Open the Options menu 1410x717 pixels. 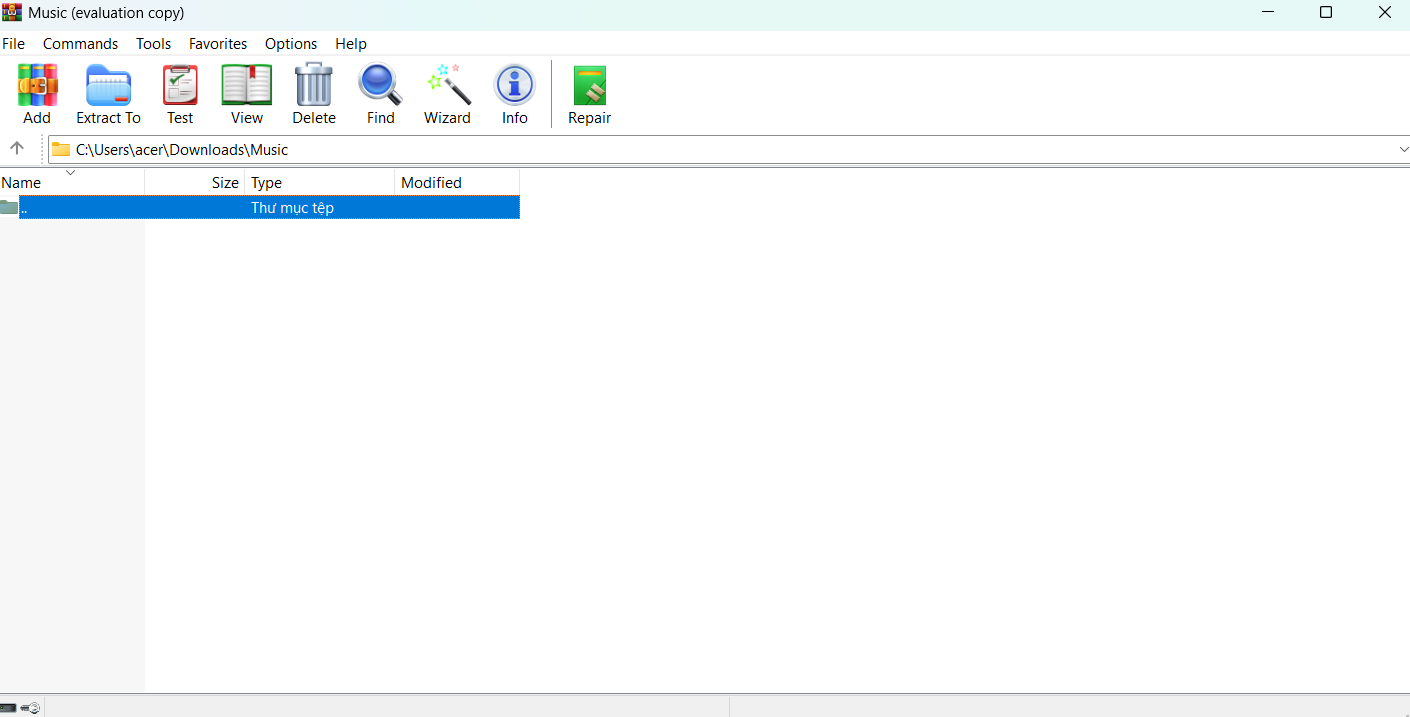click(291, 43)
